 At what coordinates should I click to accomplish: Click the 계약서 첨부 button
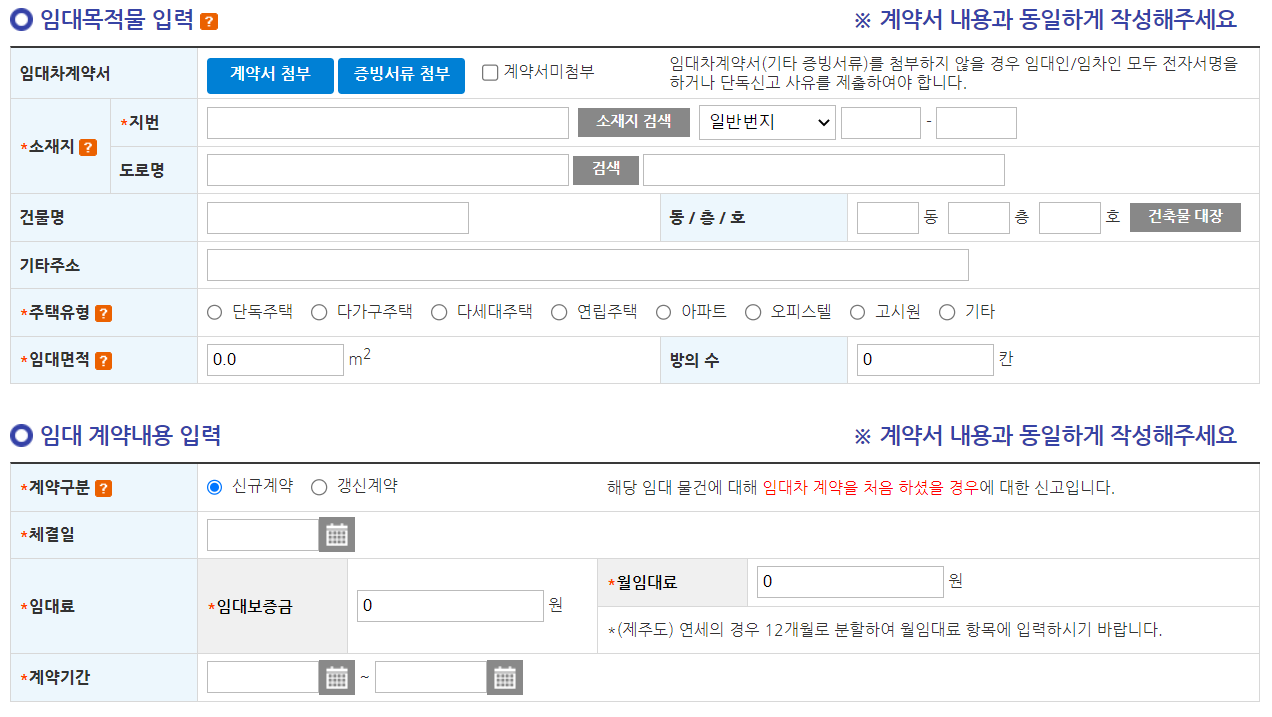[x=269, y=75]
